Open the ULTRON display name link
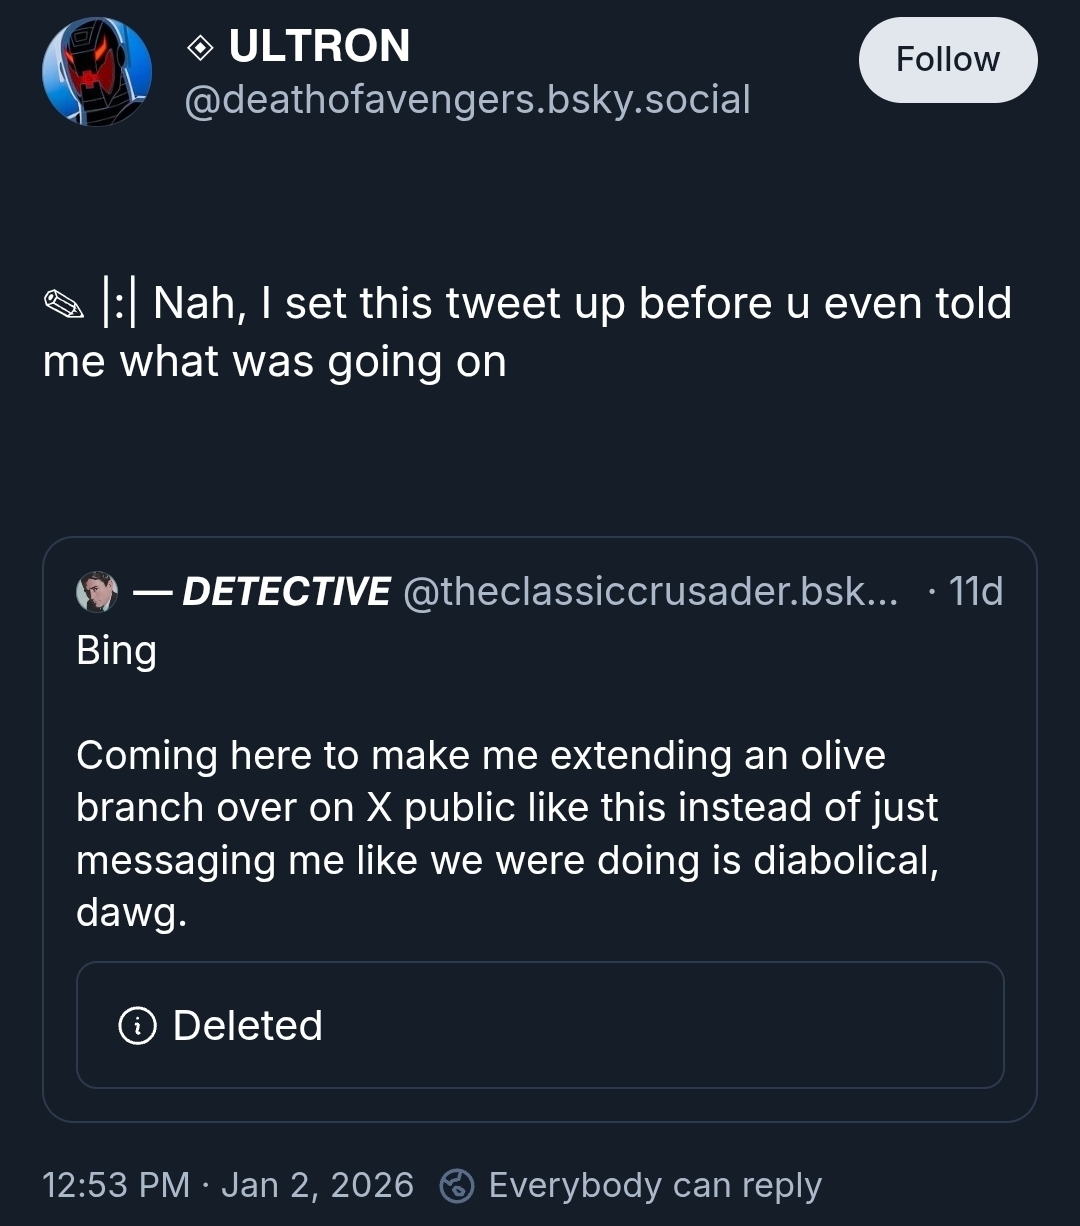Screen dimensions: 1080x1226 pos(319,46)
